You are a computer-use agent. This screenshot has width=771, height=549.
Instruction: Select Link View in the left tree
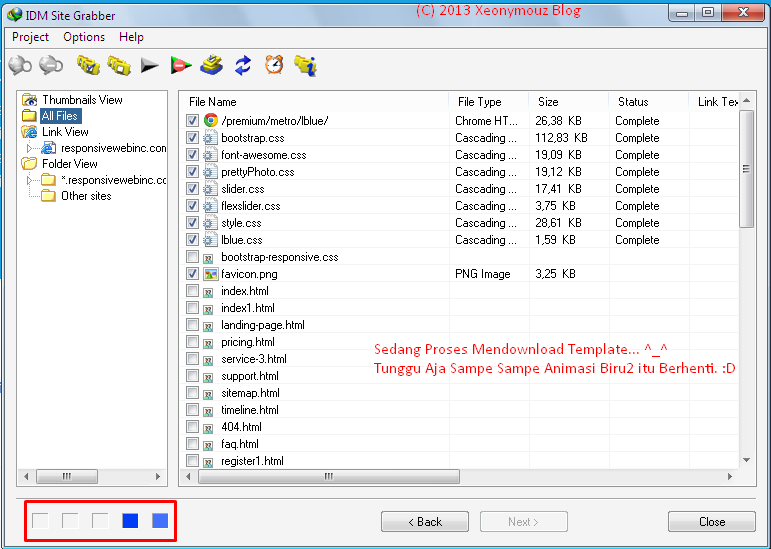[x=65, y=132]
